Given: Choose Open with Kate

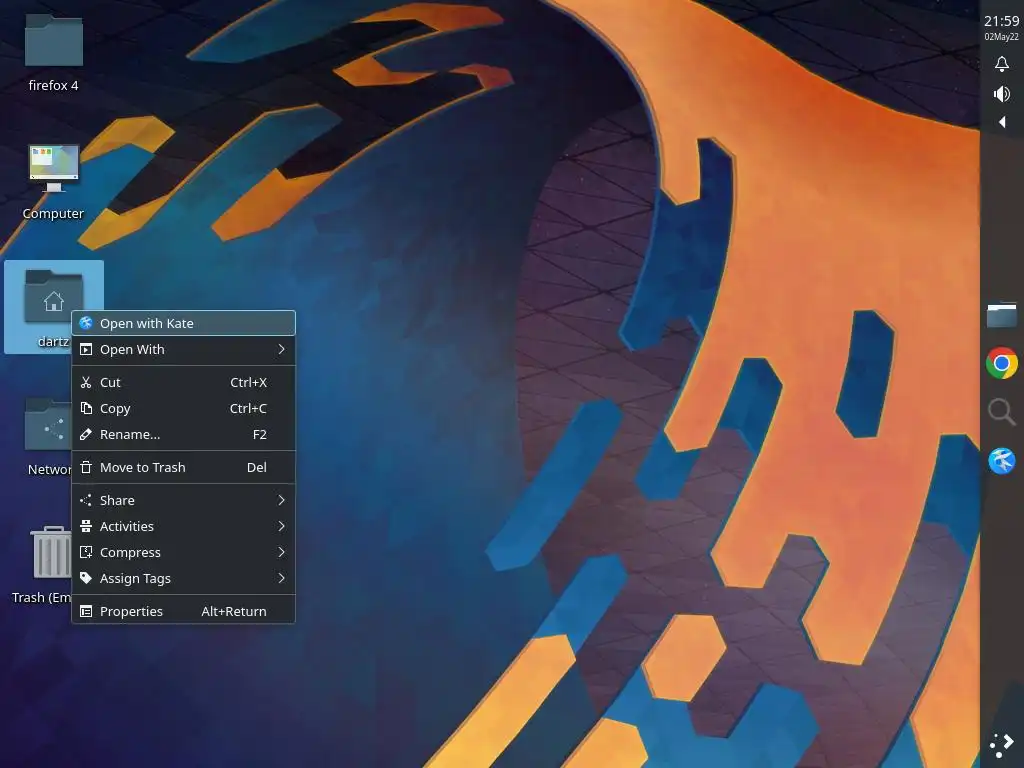Looking at the screenshot, I should (184, 323).
